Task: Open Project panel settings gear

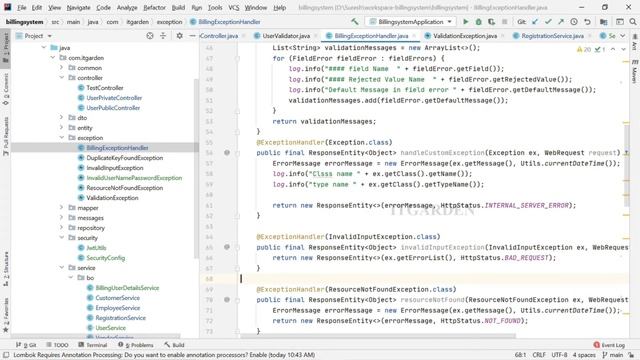Action: point(179,36)
